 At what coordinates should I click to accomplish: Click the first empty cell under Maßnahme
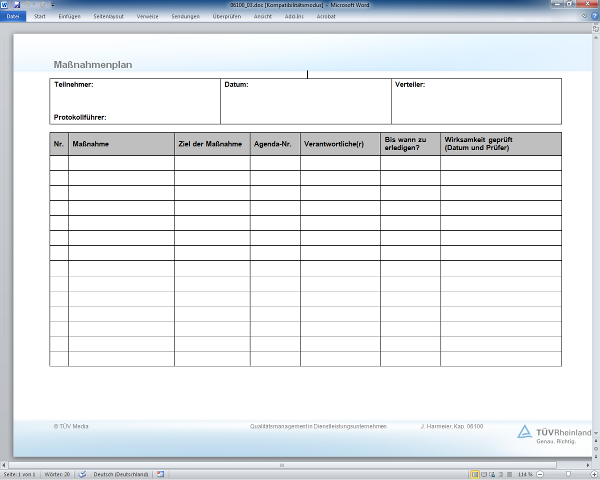pyautogui.click(x=121, y=163)
